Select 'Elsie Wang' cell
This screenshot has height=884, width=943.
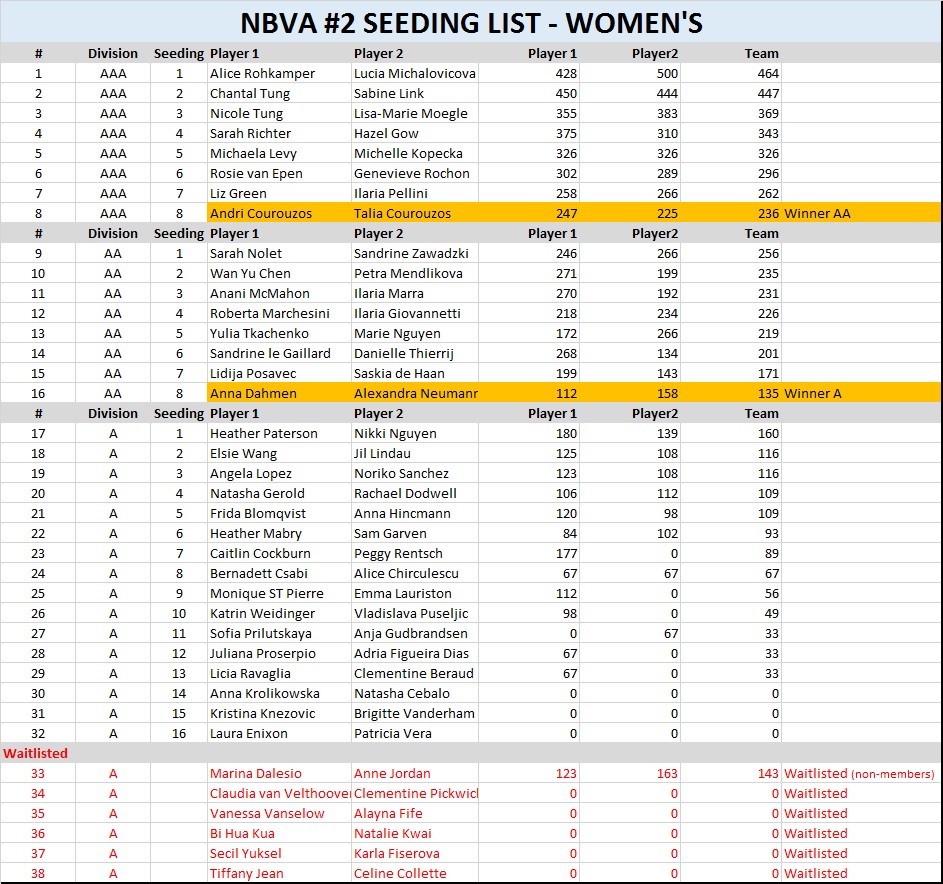coord(279,453)
